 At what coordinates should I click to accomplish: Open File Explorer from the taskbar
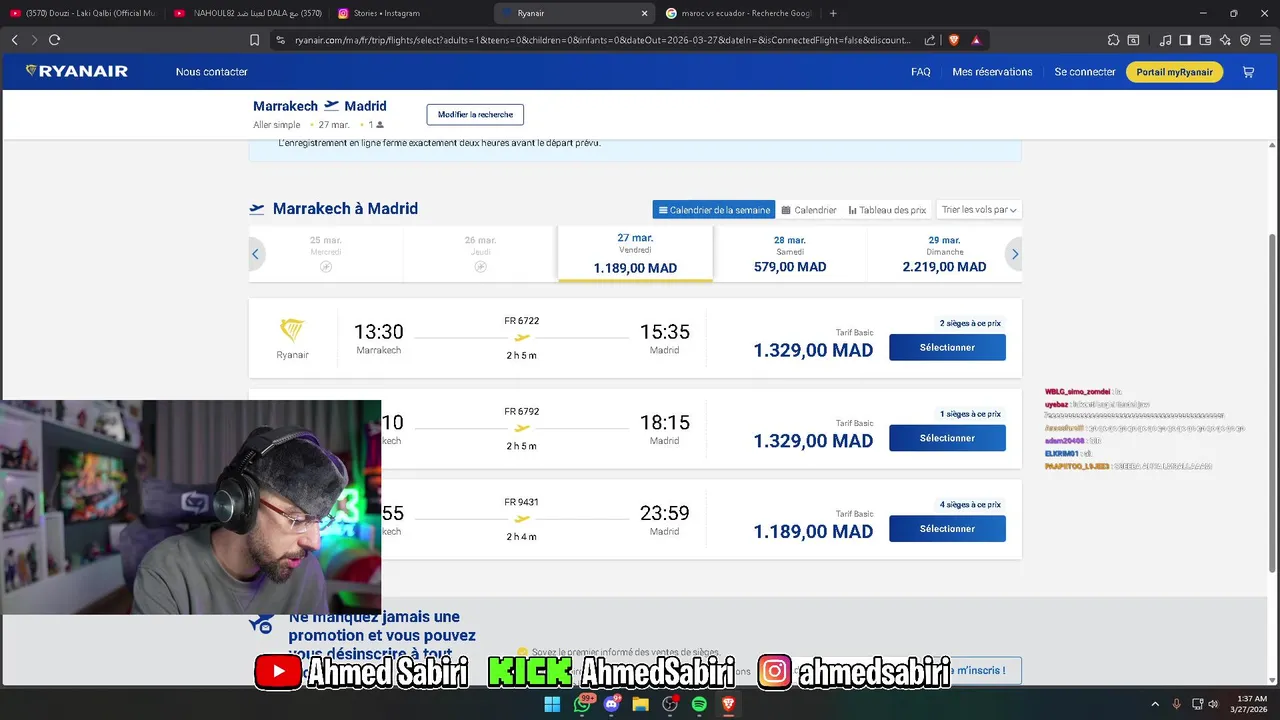(641, 704)
